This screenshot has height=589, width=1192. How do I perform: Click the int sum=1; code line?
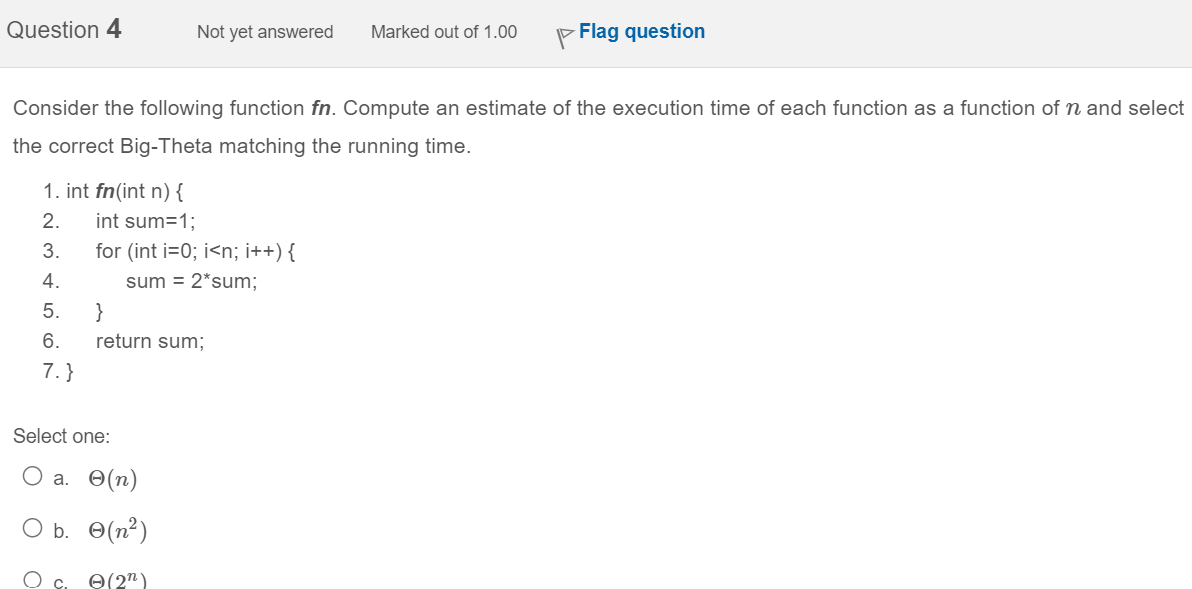[146, 221]
